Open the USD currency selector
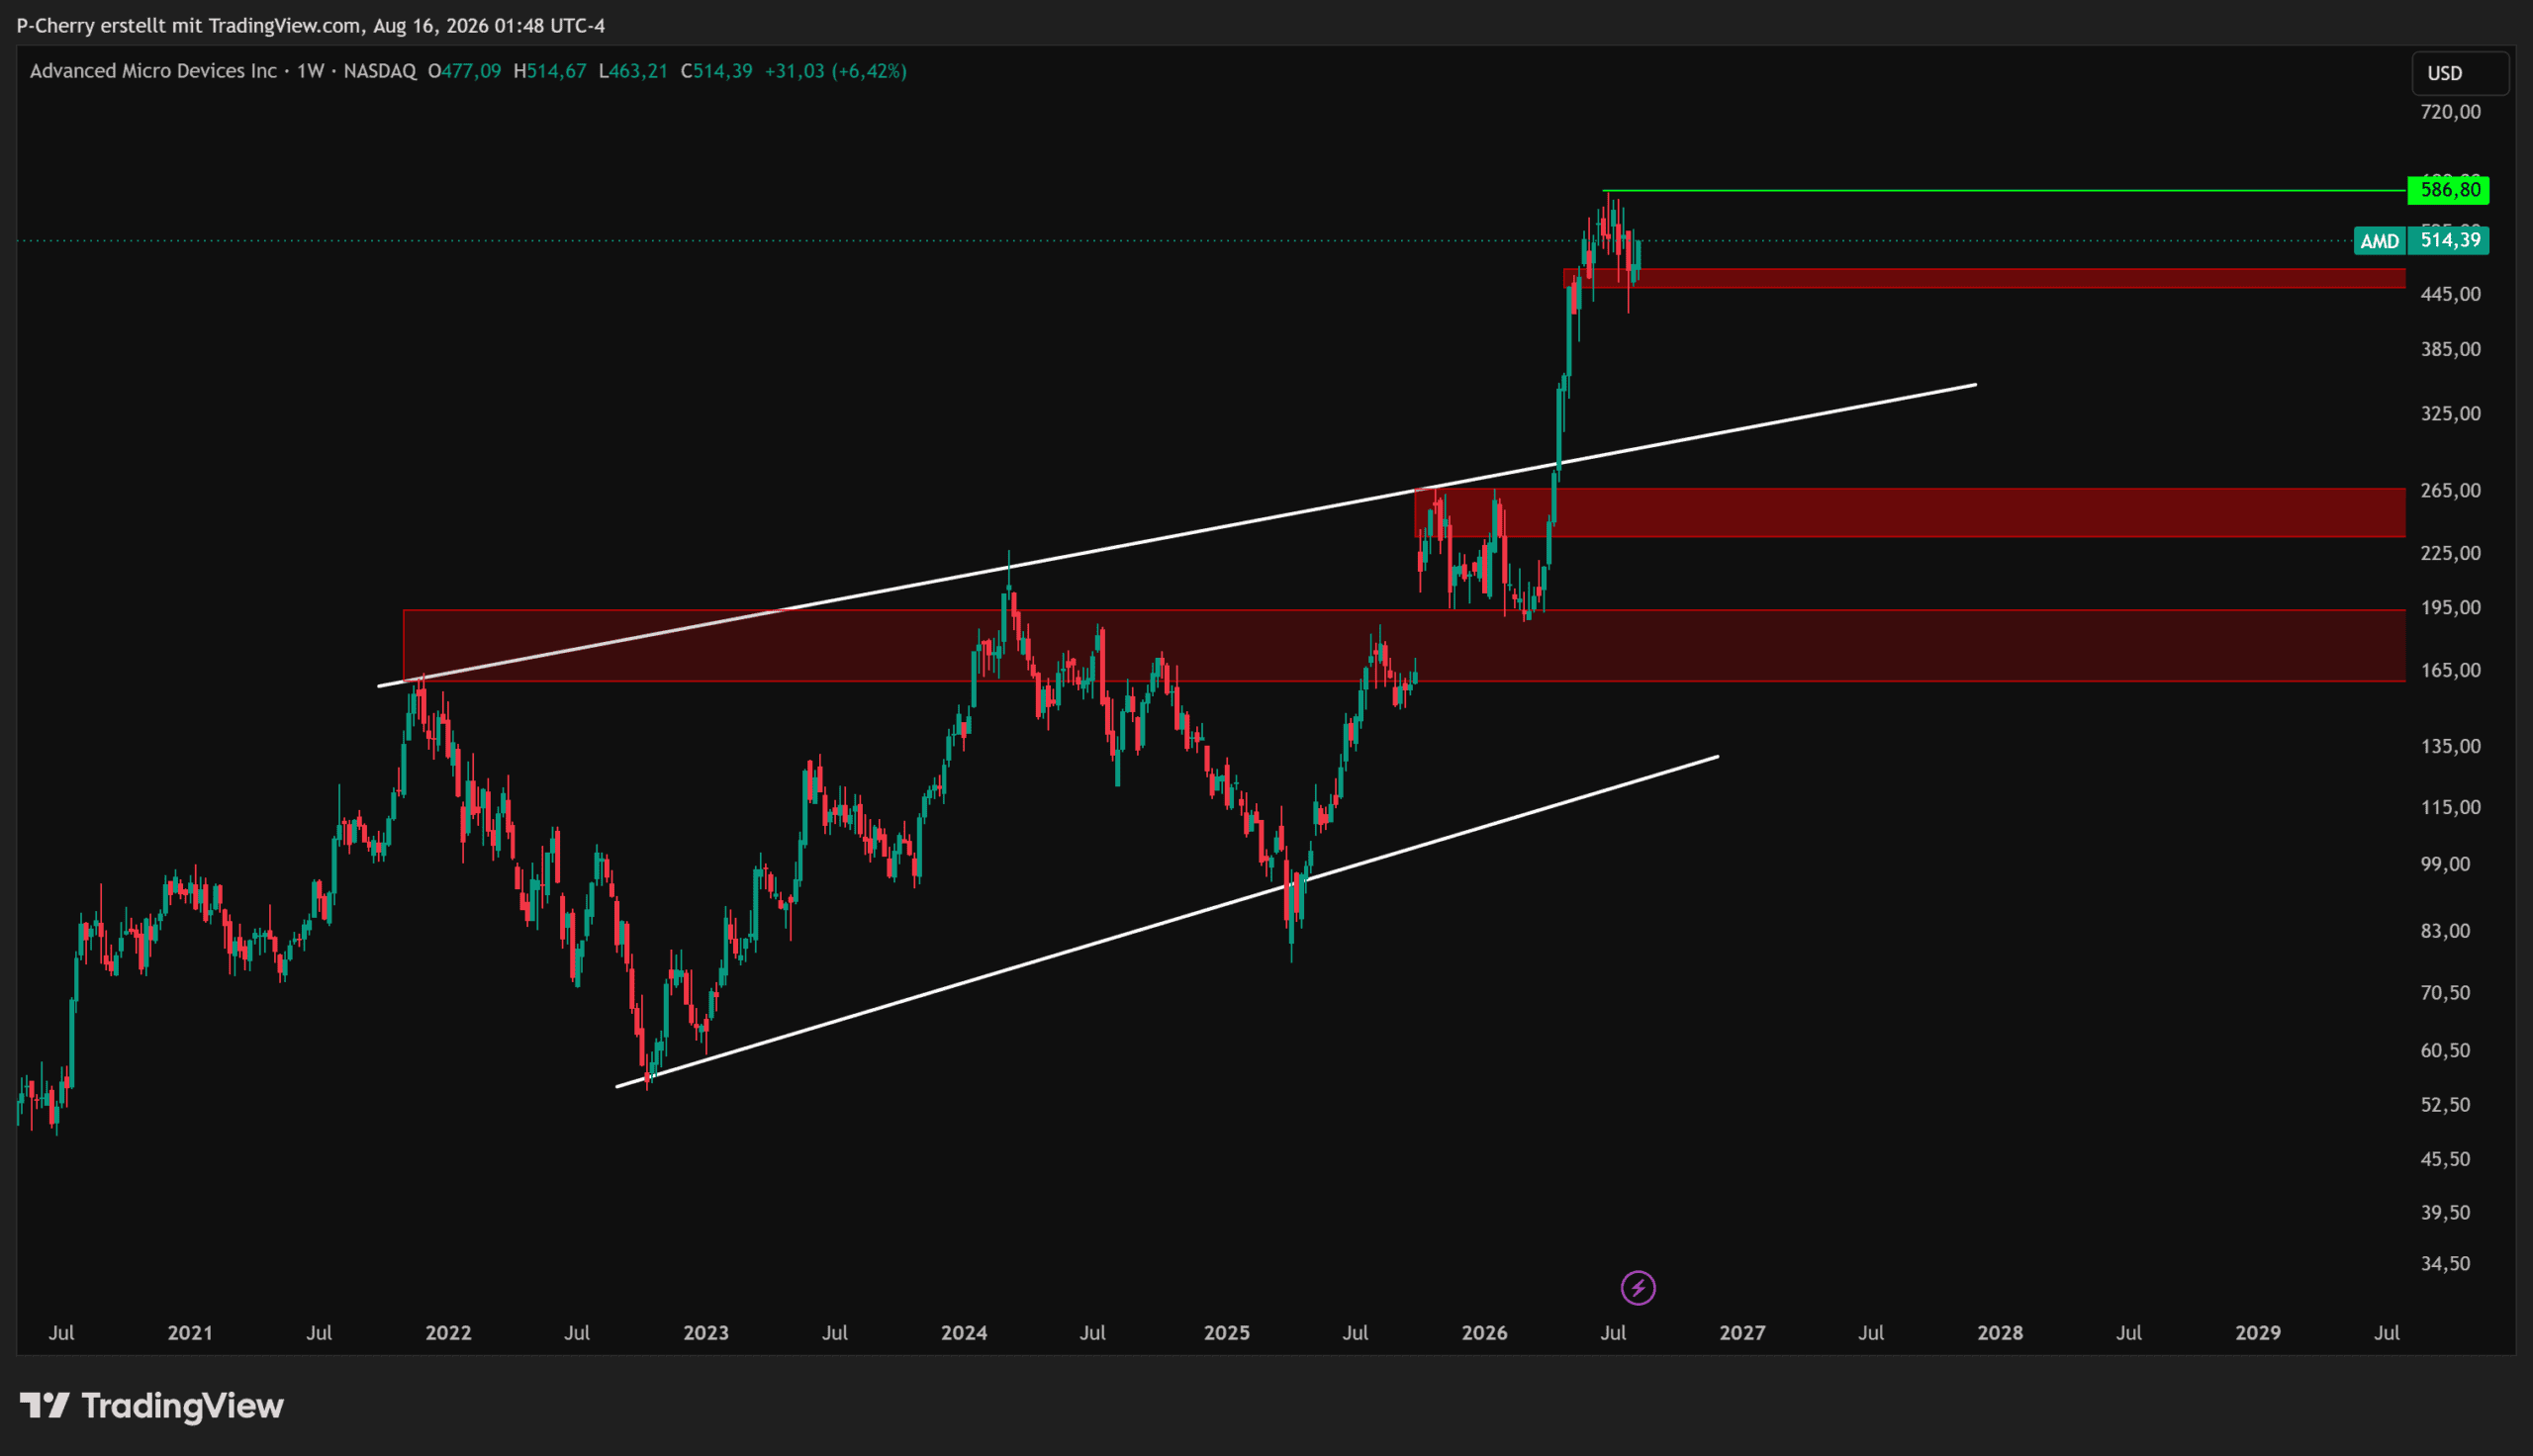 coord(2461,73)
